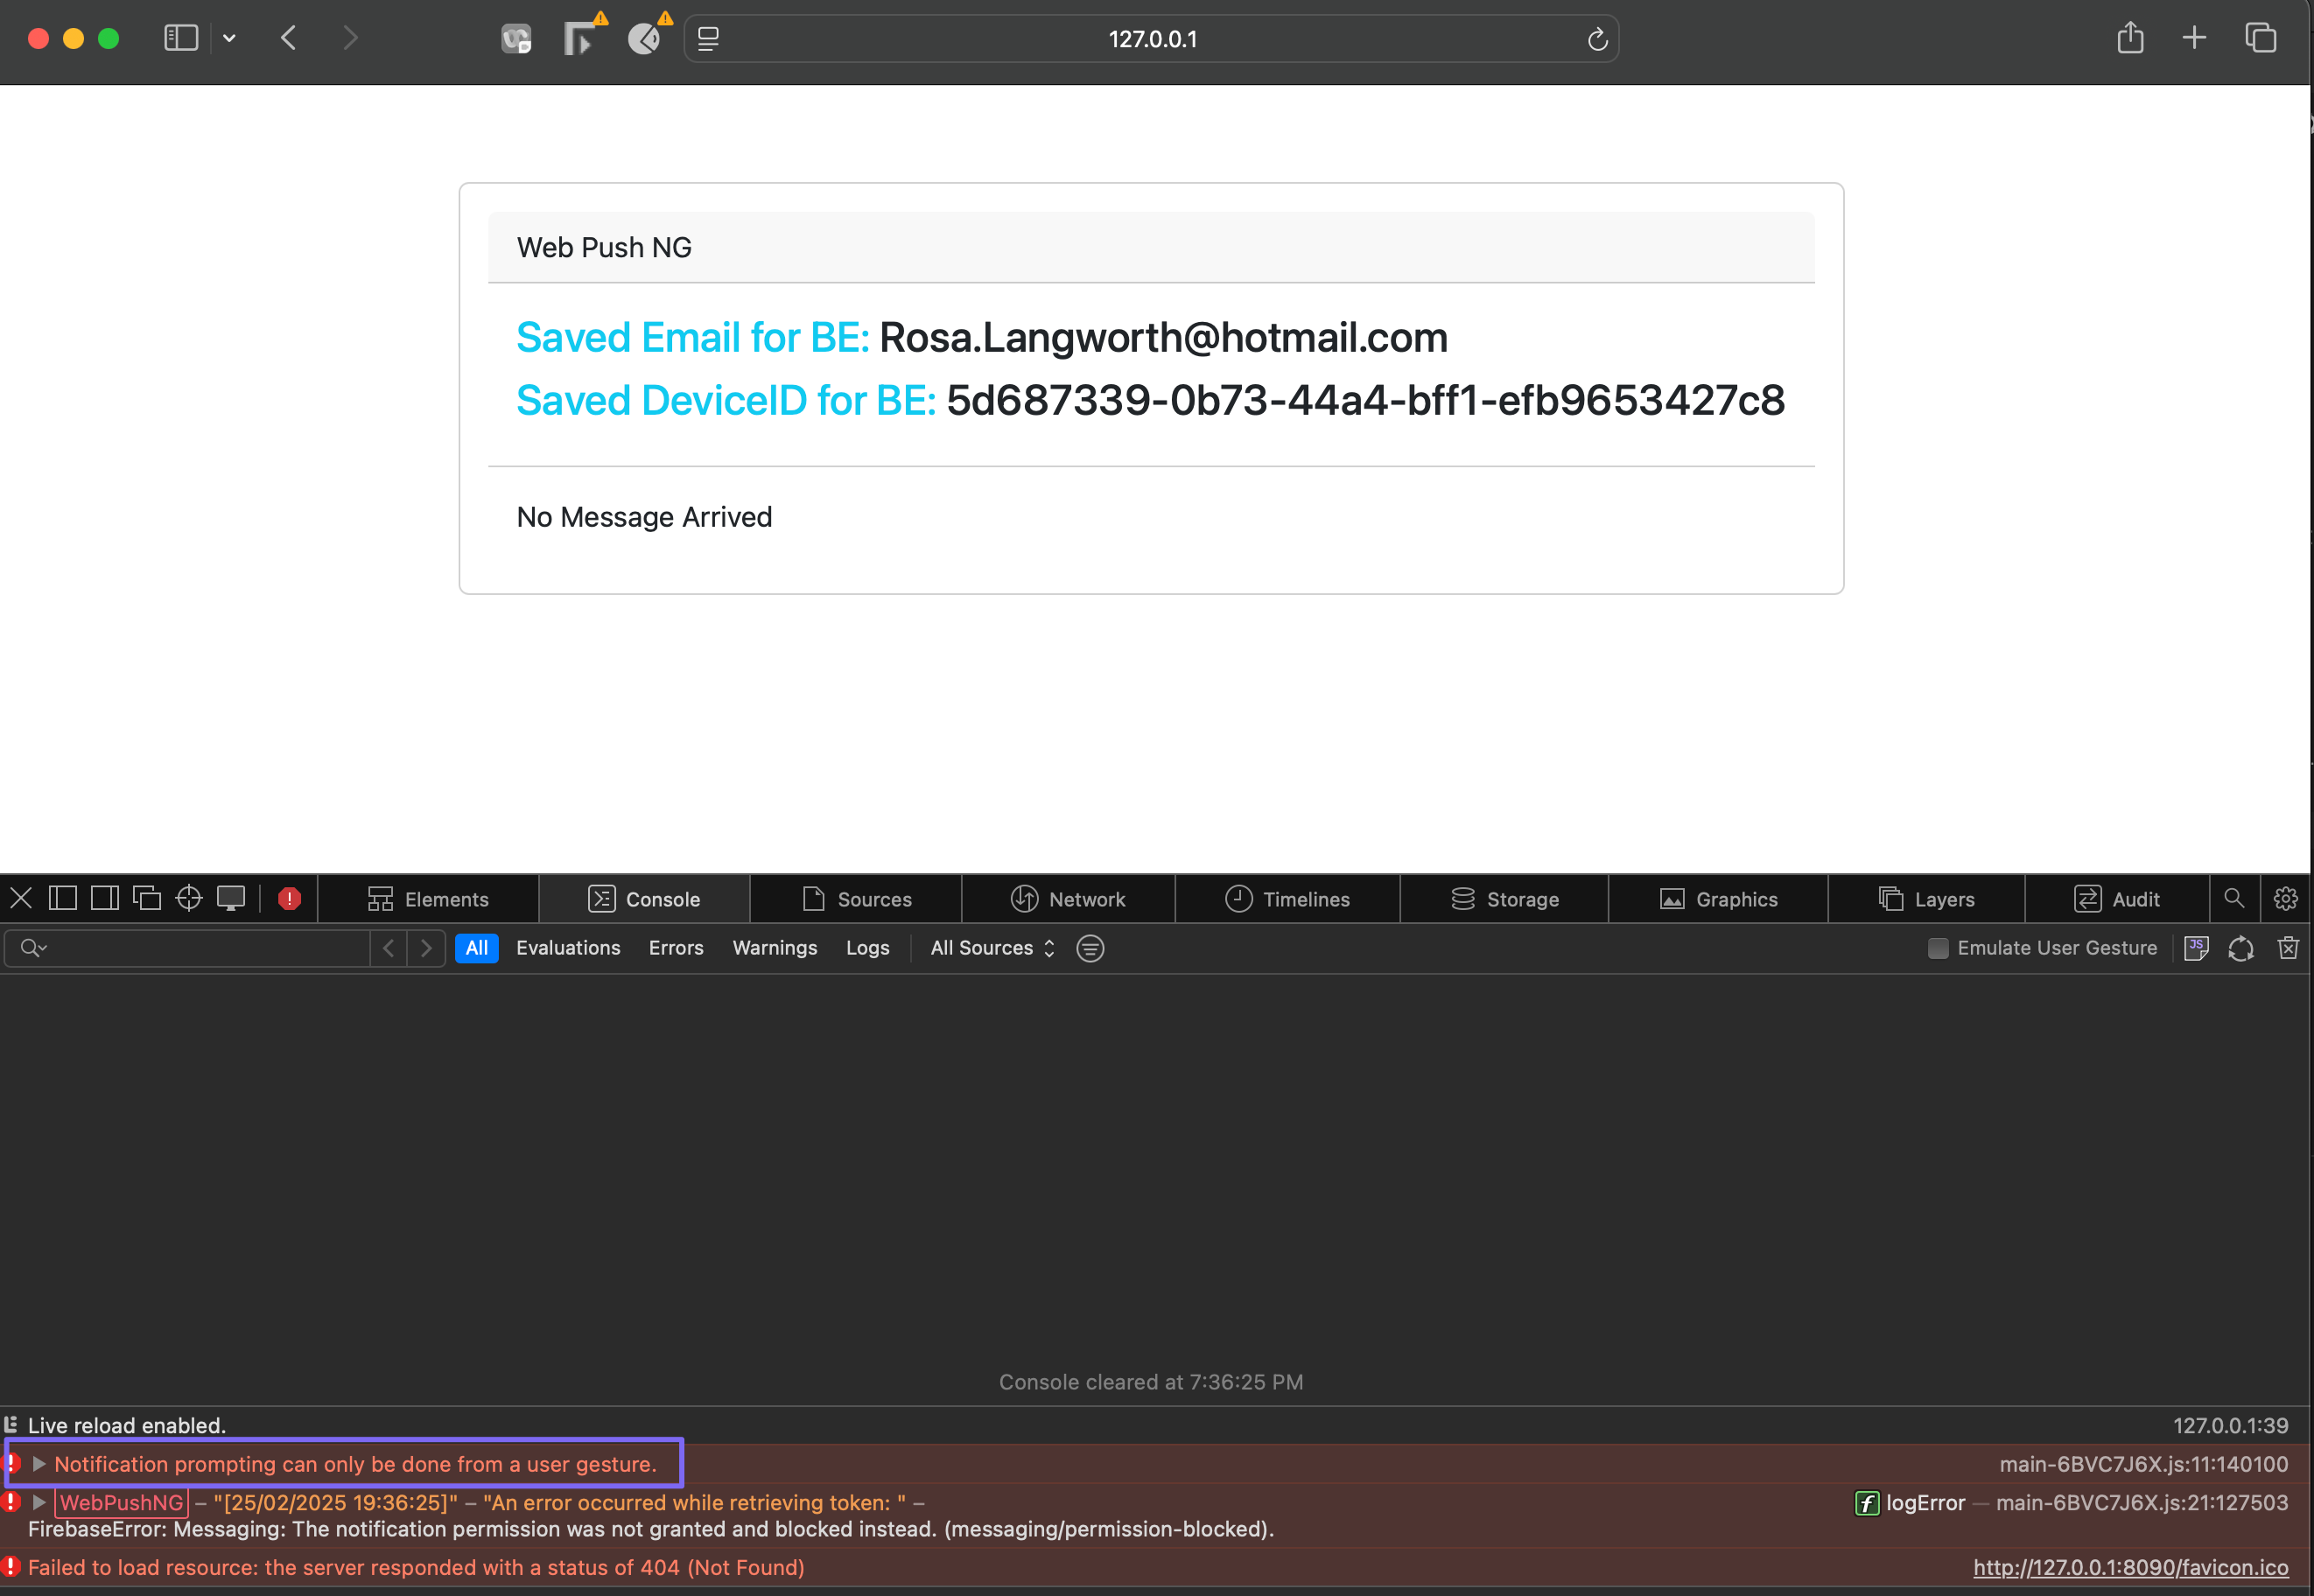Start element selection crosshair tool
Viewport: 2314px width, 1596px height.
189,898
